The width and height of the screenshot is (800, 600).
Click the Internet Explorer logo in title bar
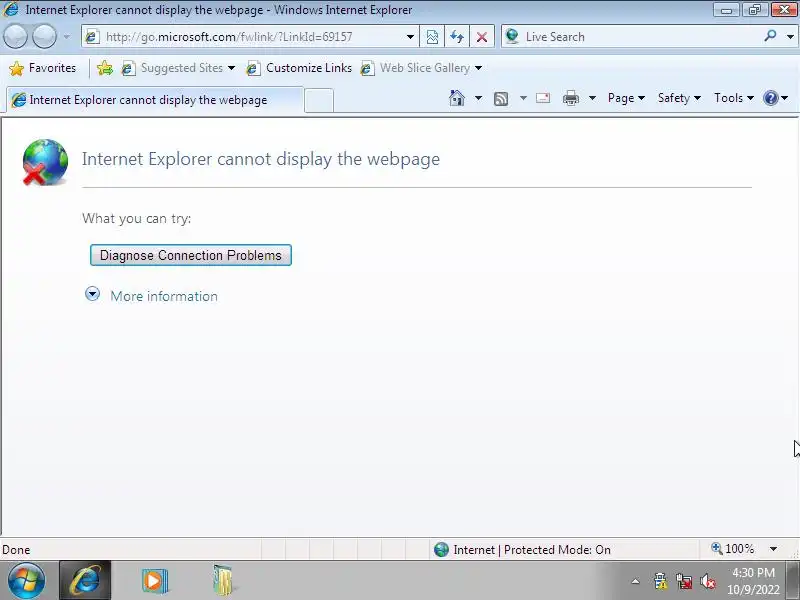coord(11,9)
